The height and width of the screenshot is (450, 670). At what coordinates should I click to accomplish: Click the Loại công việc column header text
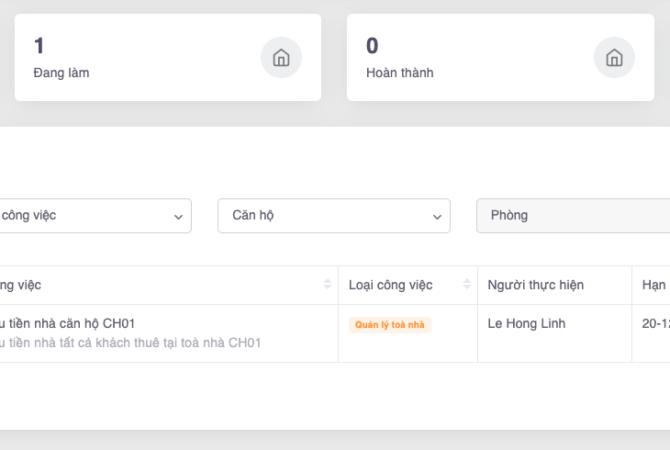[390, 285]
